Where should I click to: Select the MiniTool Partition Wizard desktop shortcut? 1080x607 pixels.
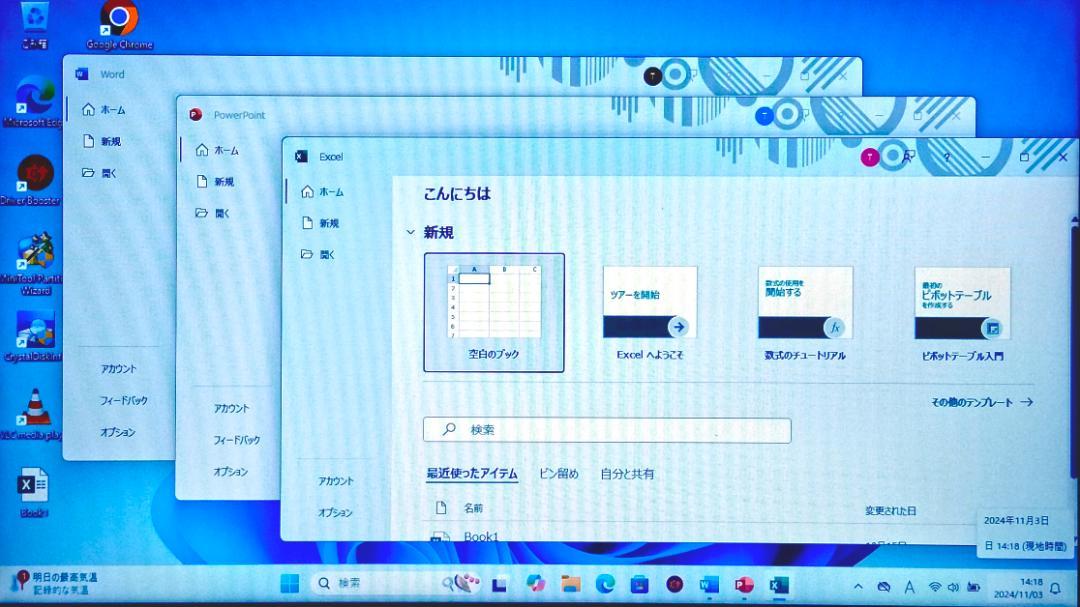coord(34,264)
